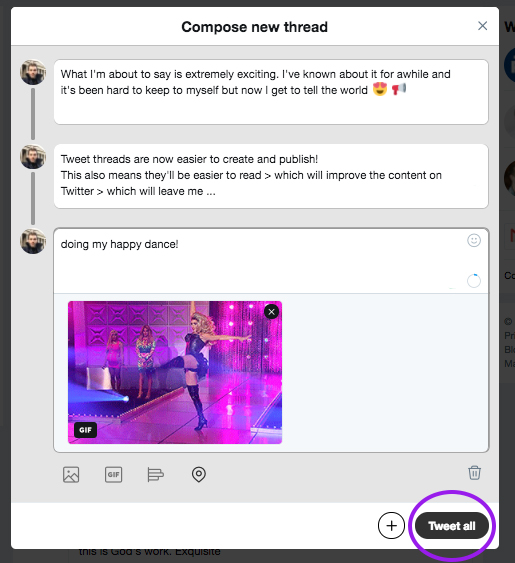
Task: Add location with pin icon
Action: 199,474
